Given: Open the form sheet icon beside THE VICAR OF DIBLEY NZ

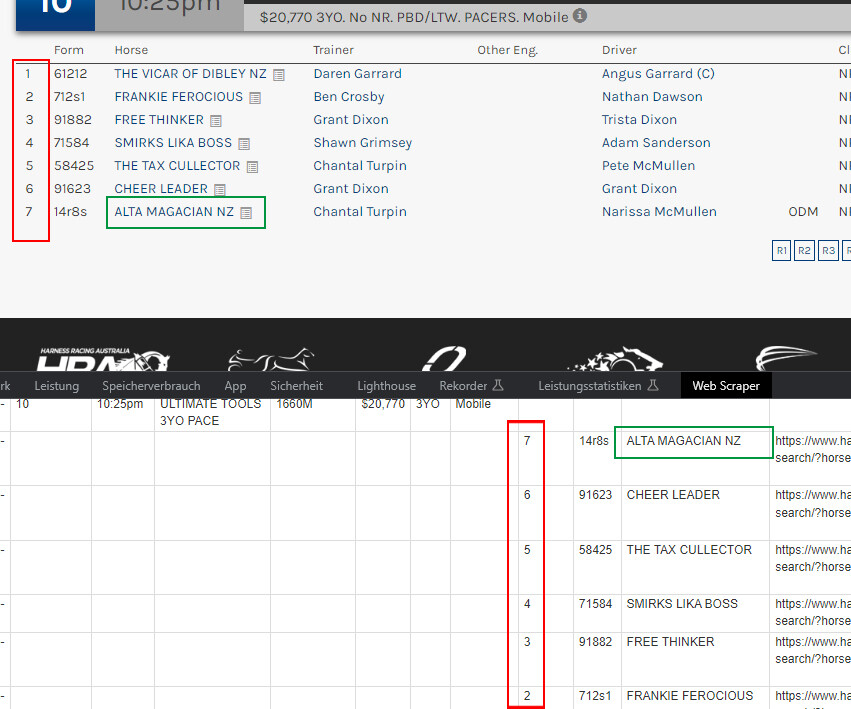Looking at the screenshot, I should (279, 75).
